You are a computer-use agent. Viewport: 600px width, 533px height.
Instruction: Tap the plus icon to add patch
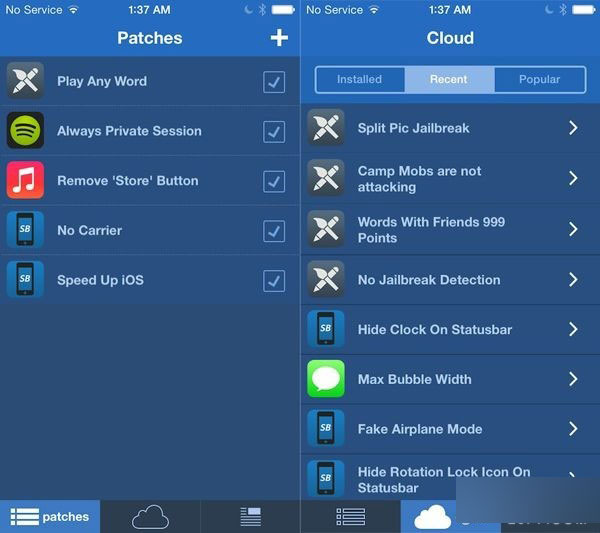click(x=279, y=37)
